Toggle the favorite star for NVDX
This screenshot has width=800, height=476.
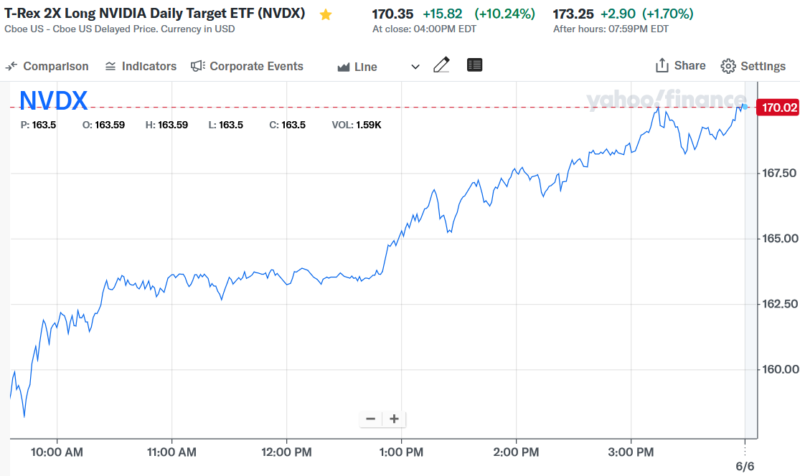(x=326, y=15)
